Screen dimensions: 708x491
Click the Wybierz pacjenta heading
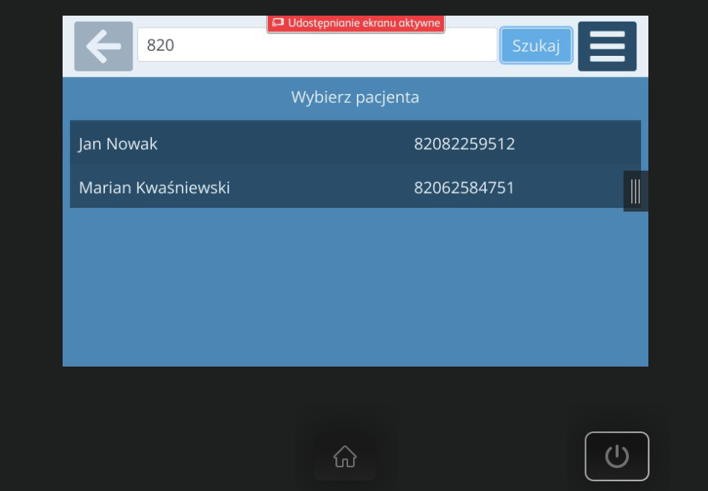point(355,97)
